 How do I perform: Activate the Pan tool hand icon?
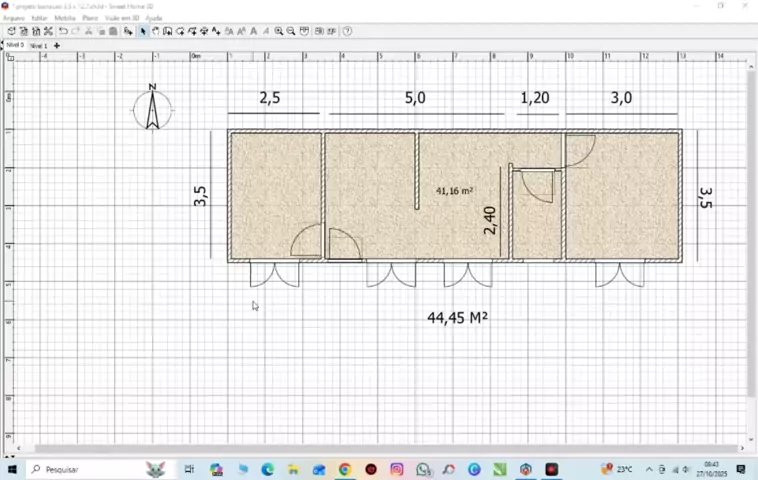[x=155, y=31]
